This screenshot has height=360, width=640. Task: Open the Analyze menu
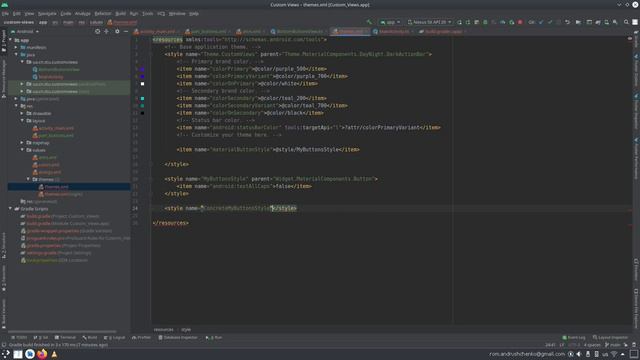click(82, 13)
